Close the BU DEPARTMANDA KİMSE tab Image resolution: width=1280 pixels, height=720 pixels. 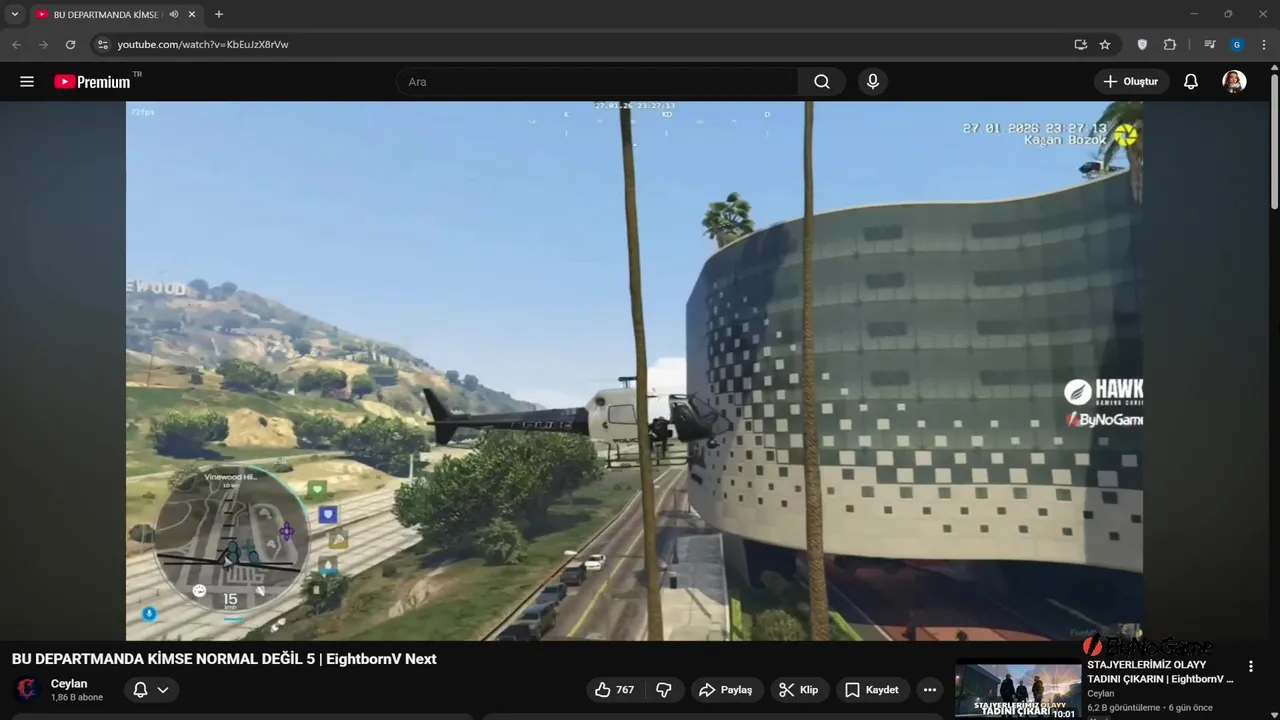(192, 14)
